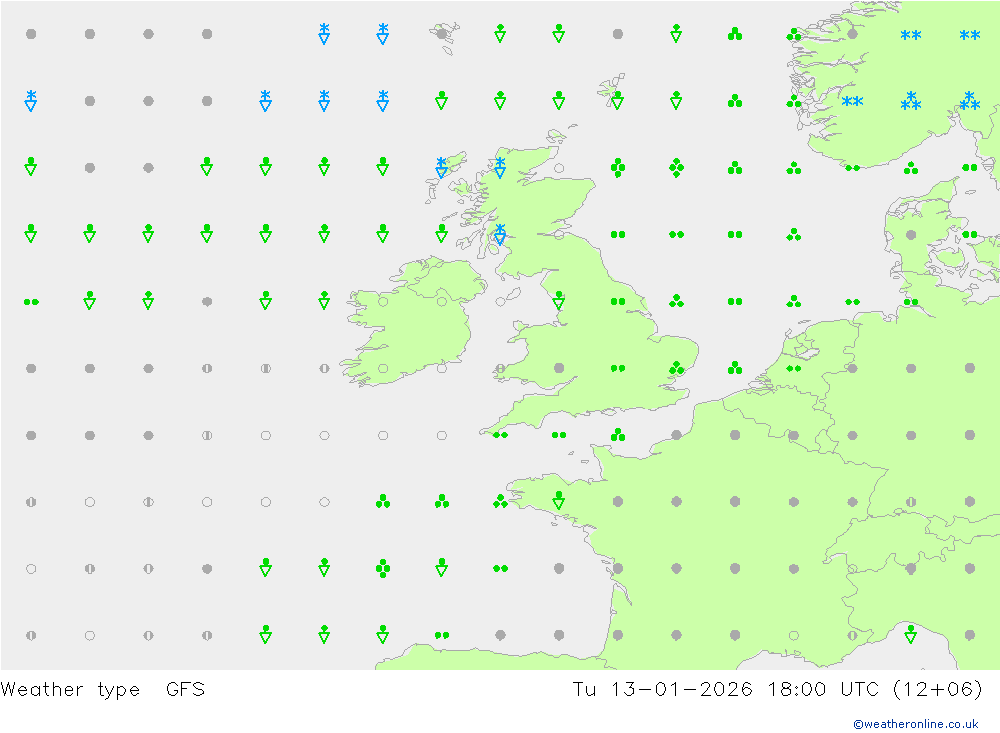Open the weatheronline.co.uk copyright link
Viewport: 1000px width, 733px height.
915,724
